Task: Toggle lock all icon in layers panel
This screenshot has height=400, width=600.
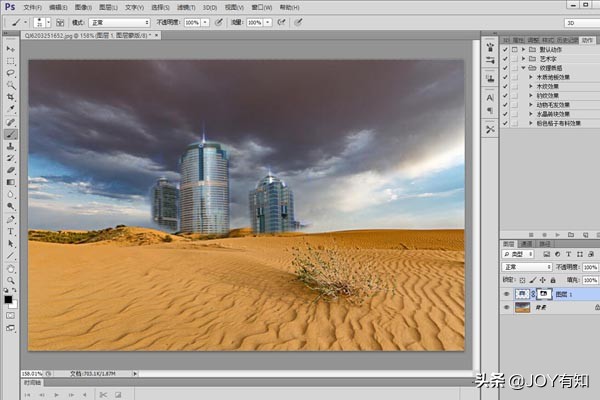Action: [553, 280]
